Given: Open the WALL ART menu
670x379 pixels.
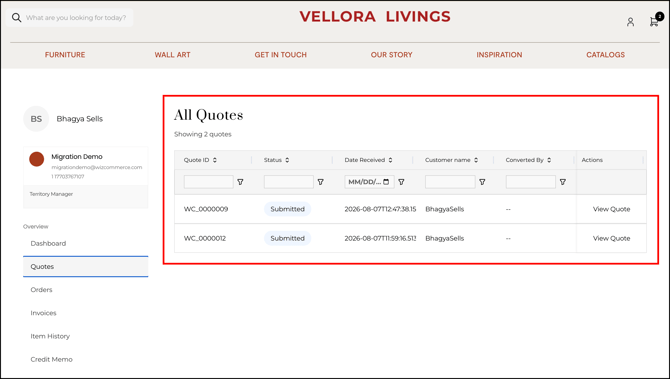Looking at the screenshot, I should point(173,55).
